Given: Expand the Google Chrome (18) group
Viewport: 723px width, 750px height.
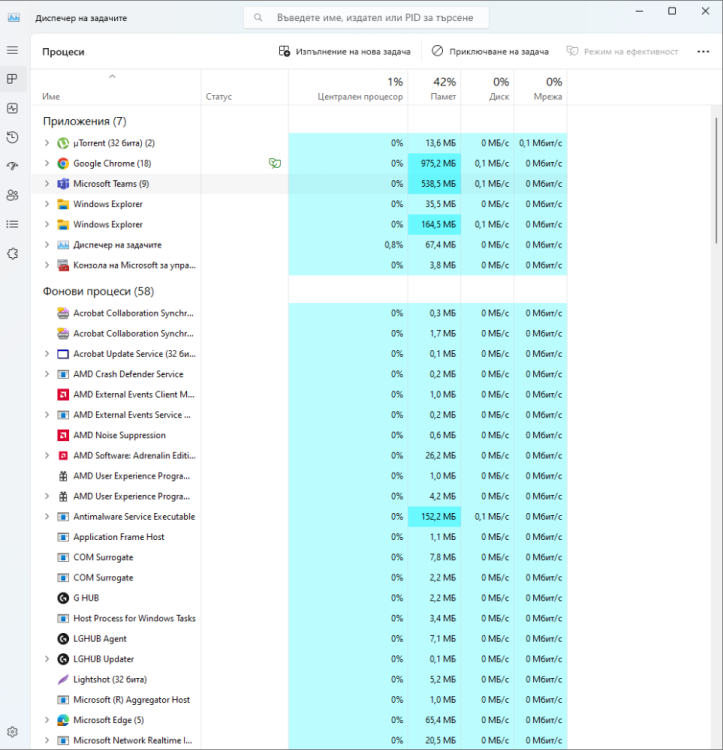Looking at the screenshot, I should point(47,164).
